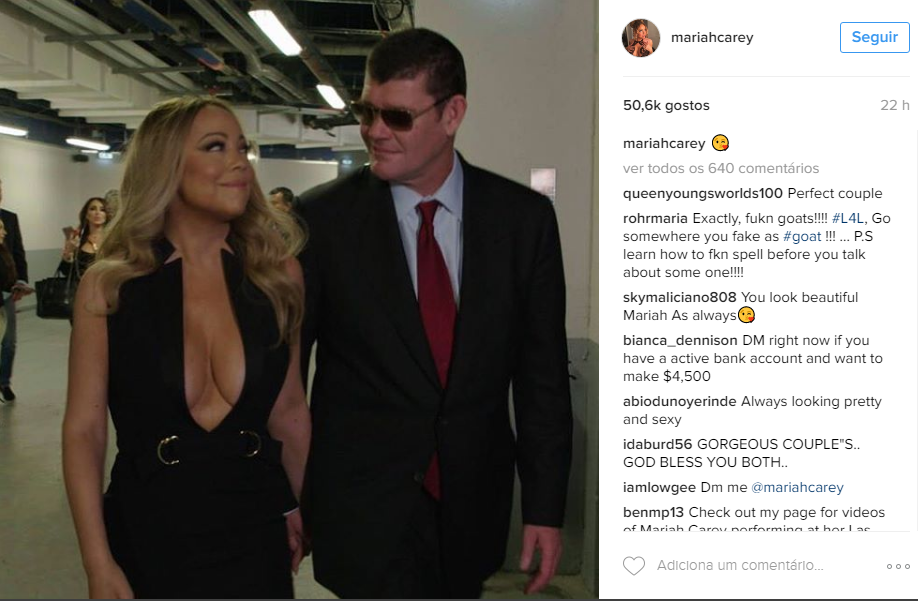Visit abiodunoyerinde commenter profile
The height and width of the screenshot is (601, 918).
click(680, 401)
